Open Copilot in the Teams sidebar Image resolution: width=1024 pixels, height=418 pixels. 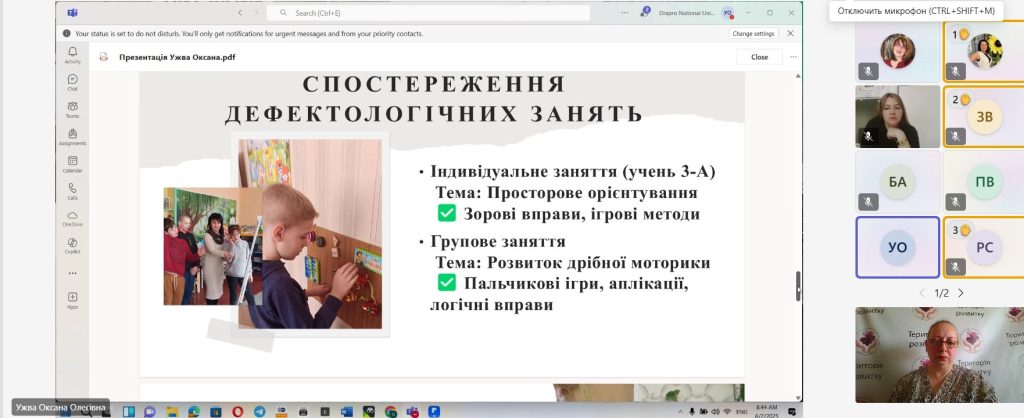pos(72,246)
